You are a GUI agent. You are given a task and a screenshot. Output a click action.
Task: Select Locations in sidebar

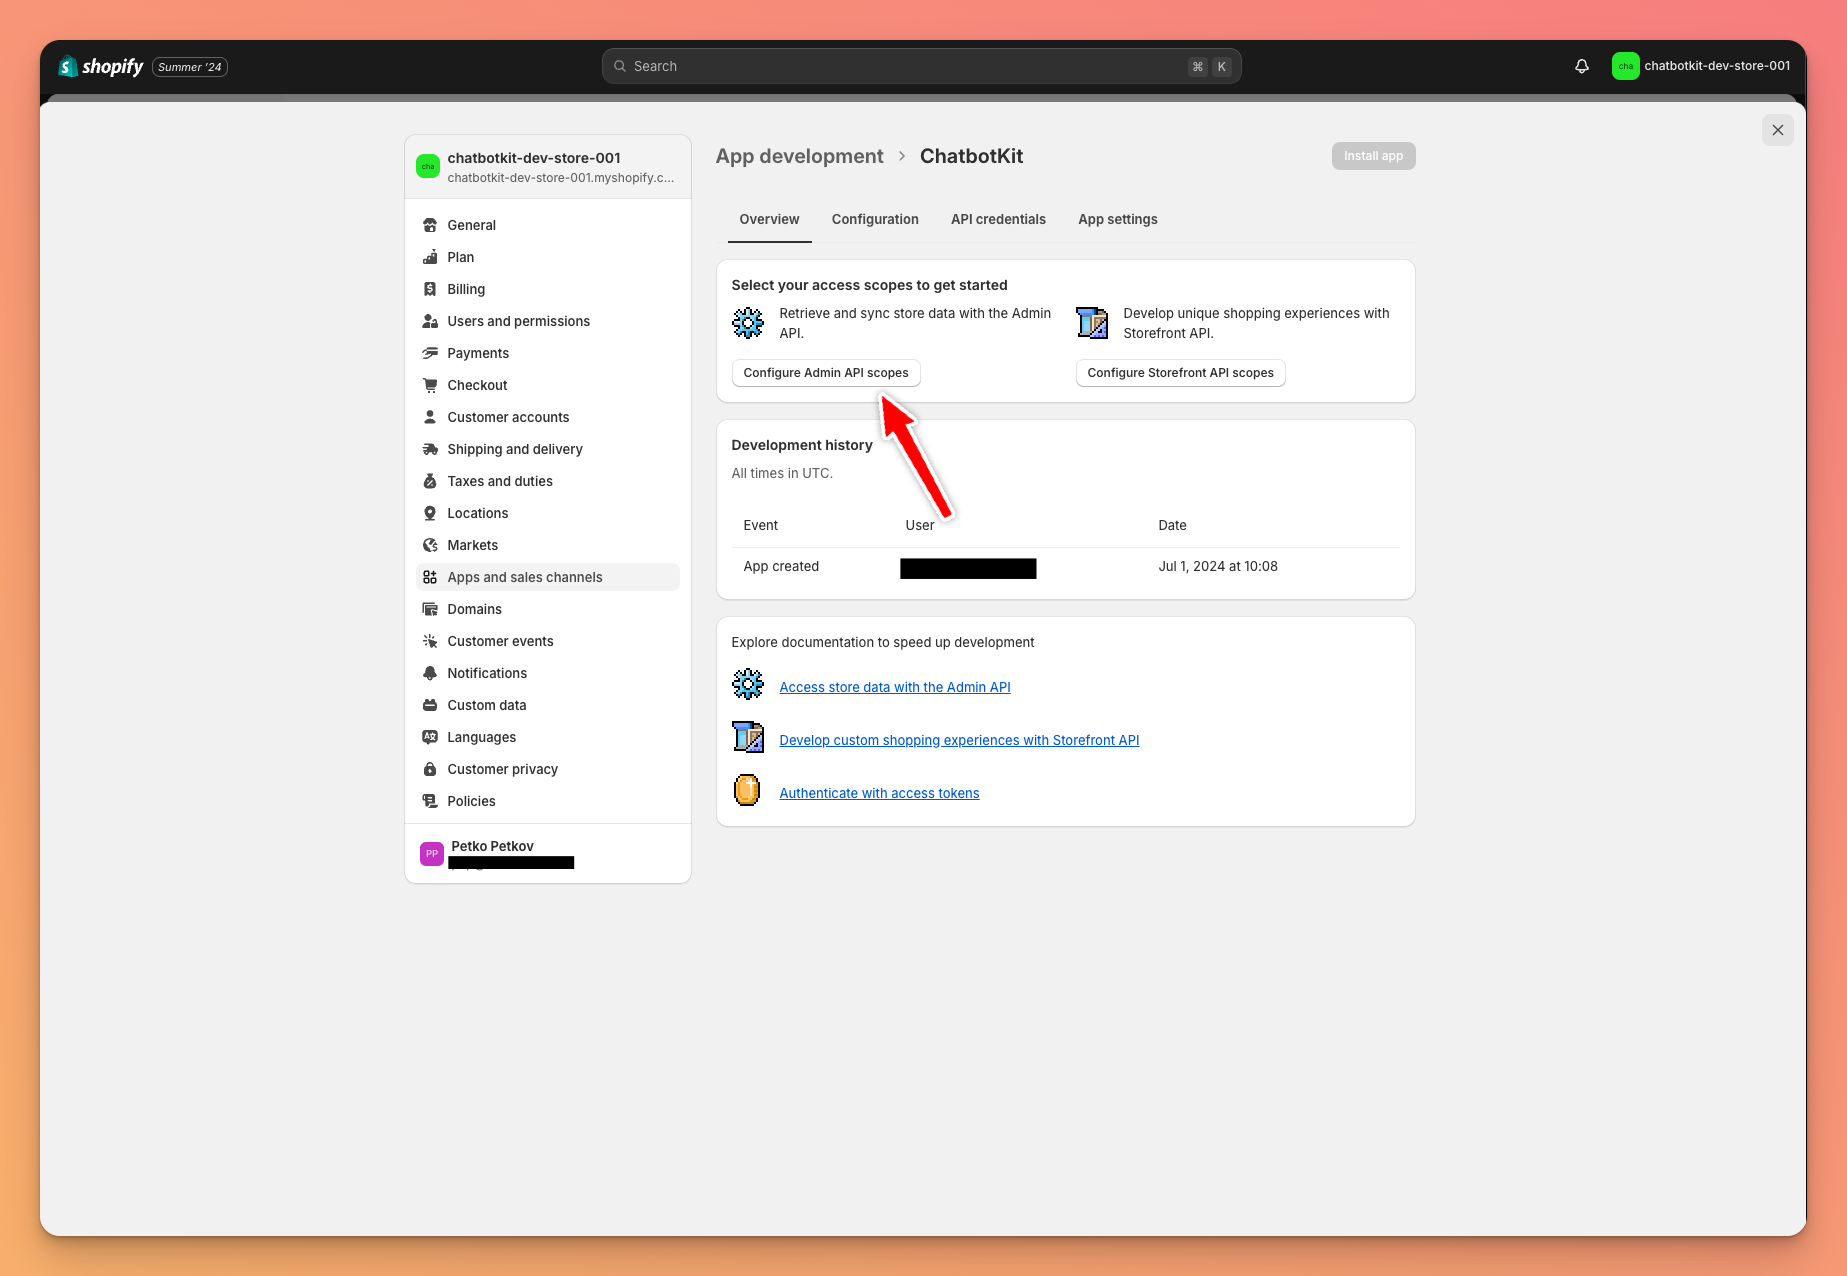coord(548,513)
